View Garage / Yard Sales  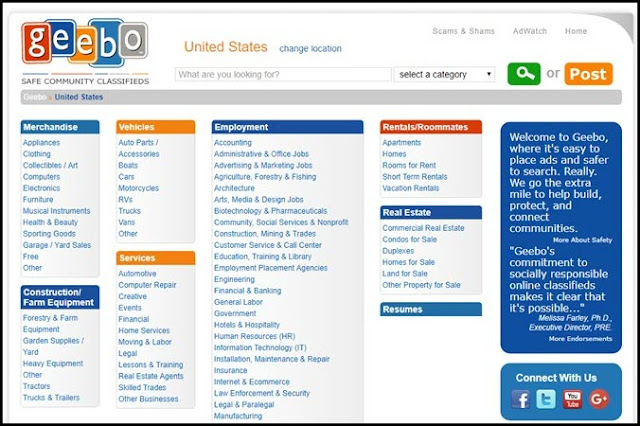pos(57,245)
